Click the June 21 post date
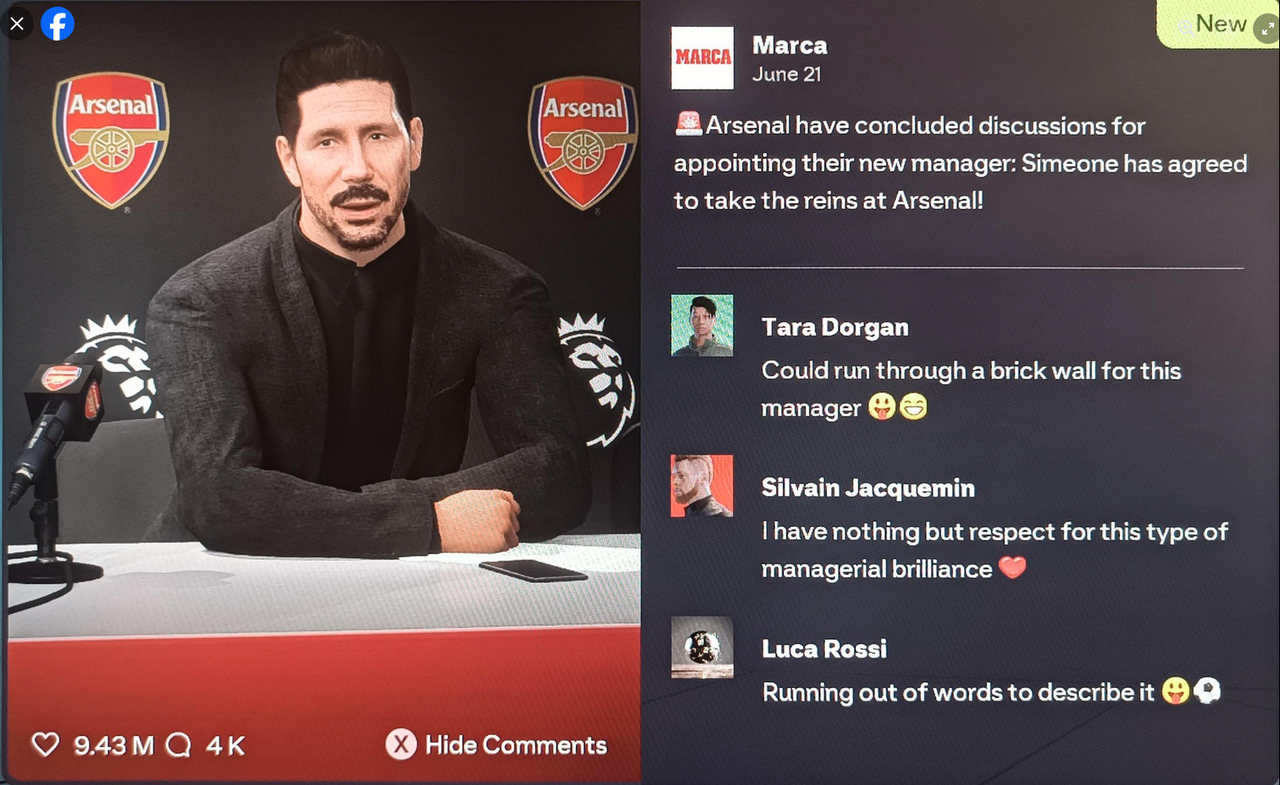Screen dimensions: 1280x785 pos(786,75)
